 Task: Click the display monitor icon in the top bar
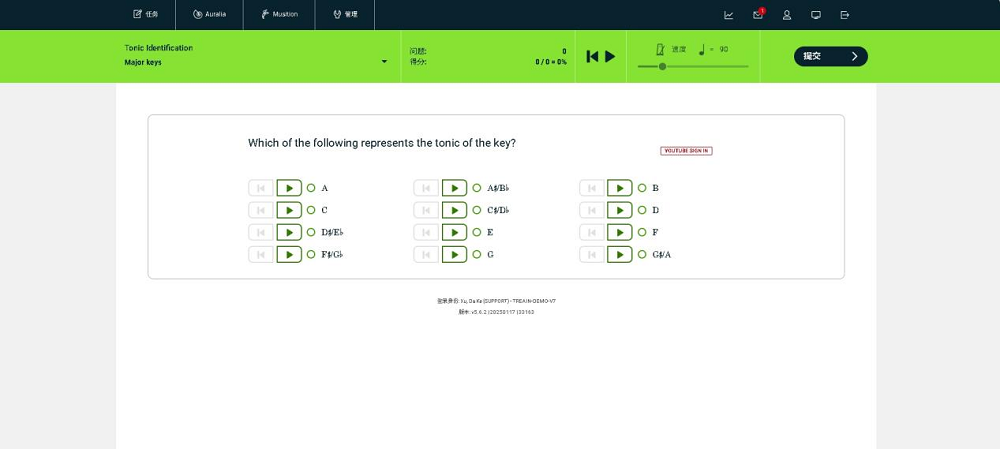(816, 15)
